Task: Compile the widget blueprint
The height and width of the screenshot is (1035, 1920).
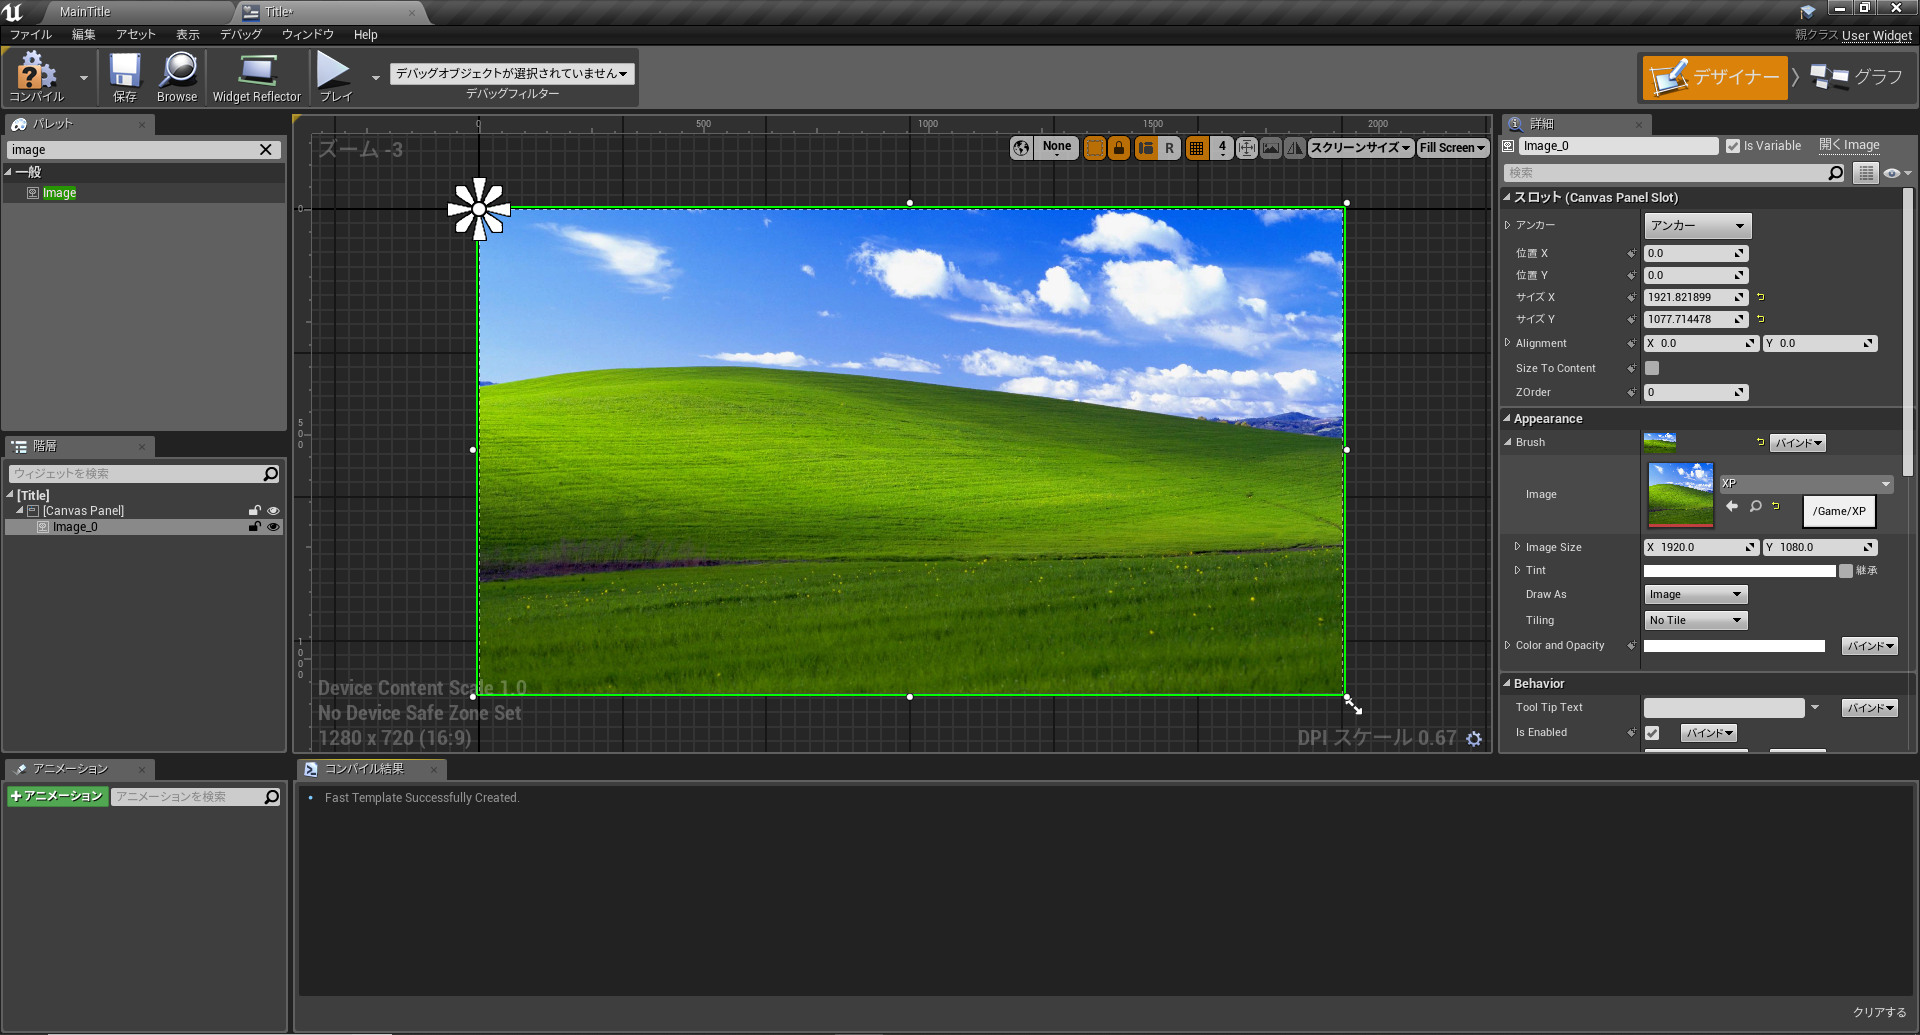Action: [x=36, y=77]
